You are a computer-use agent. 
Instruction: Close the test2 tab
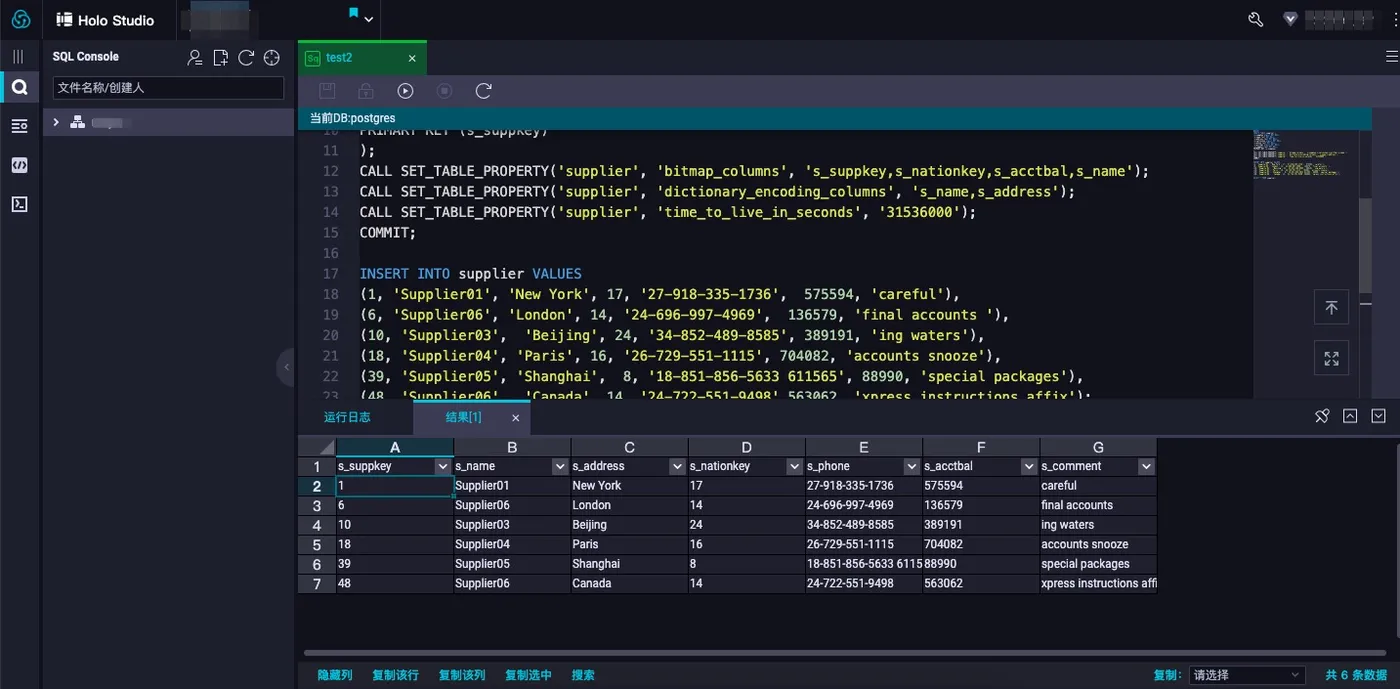(412, 58)
